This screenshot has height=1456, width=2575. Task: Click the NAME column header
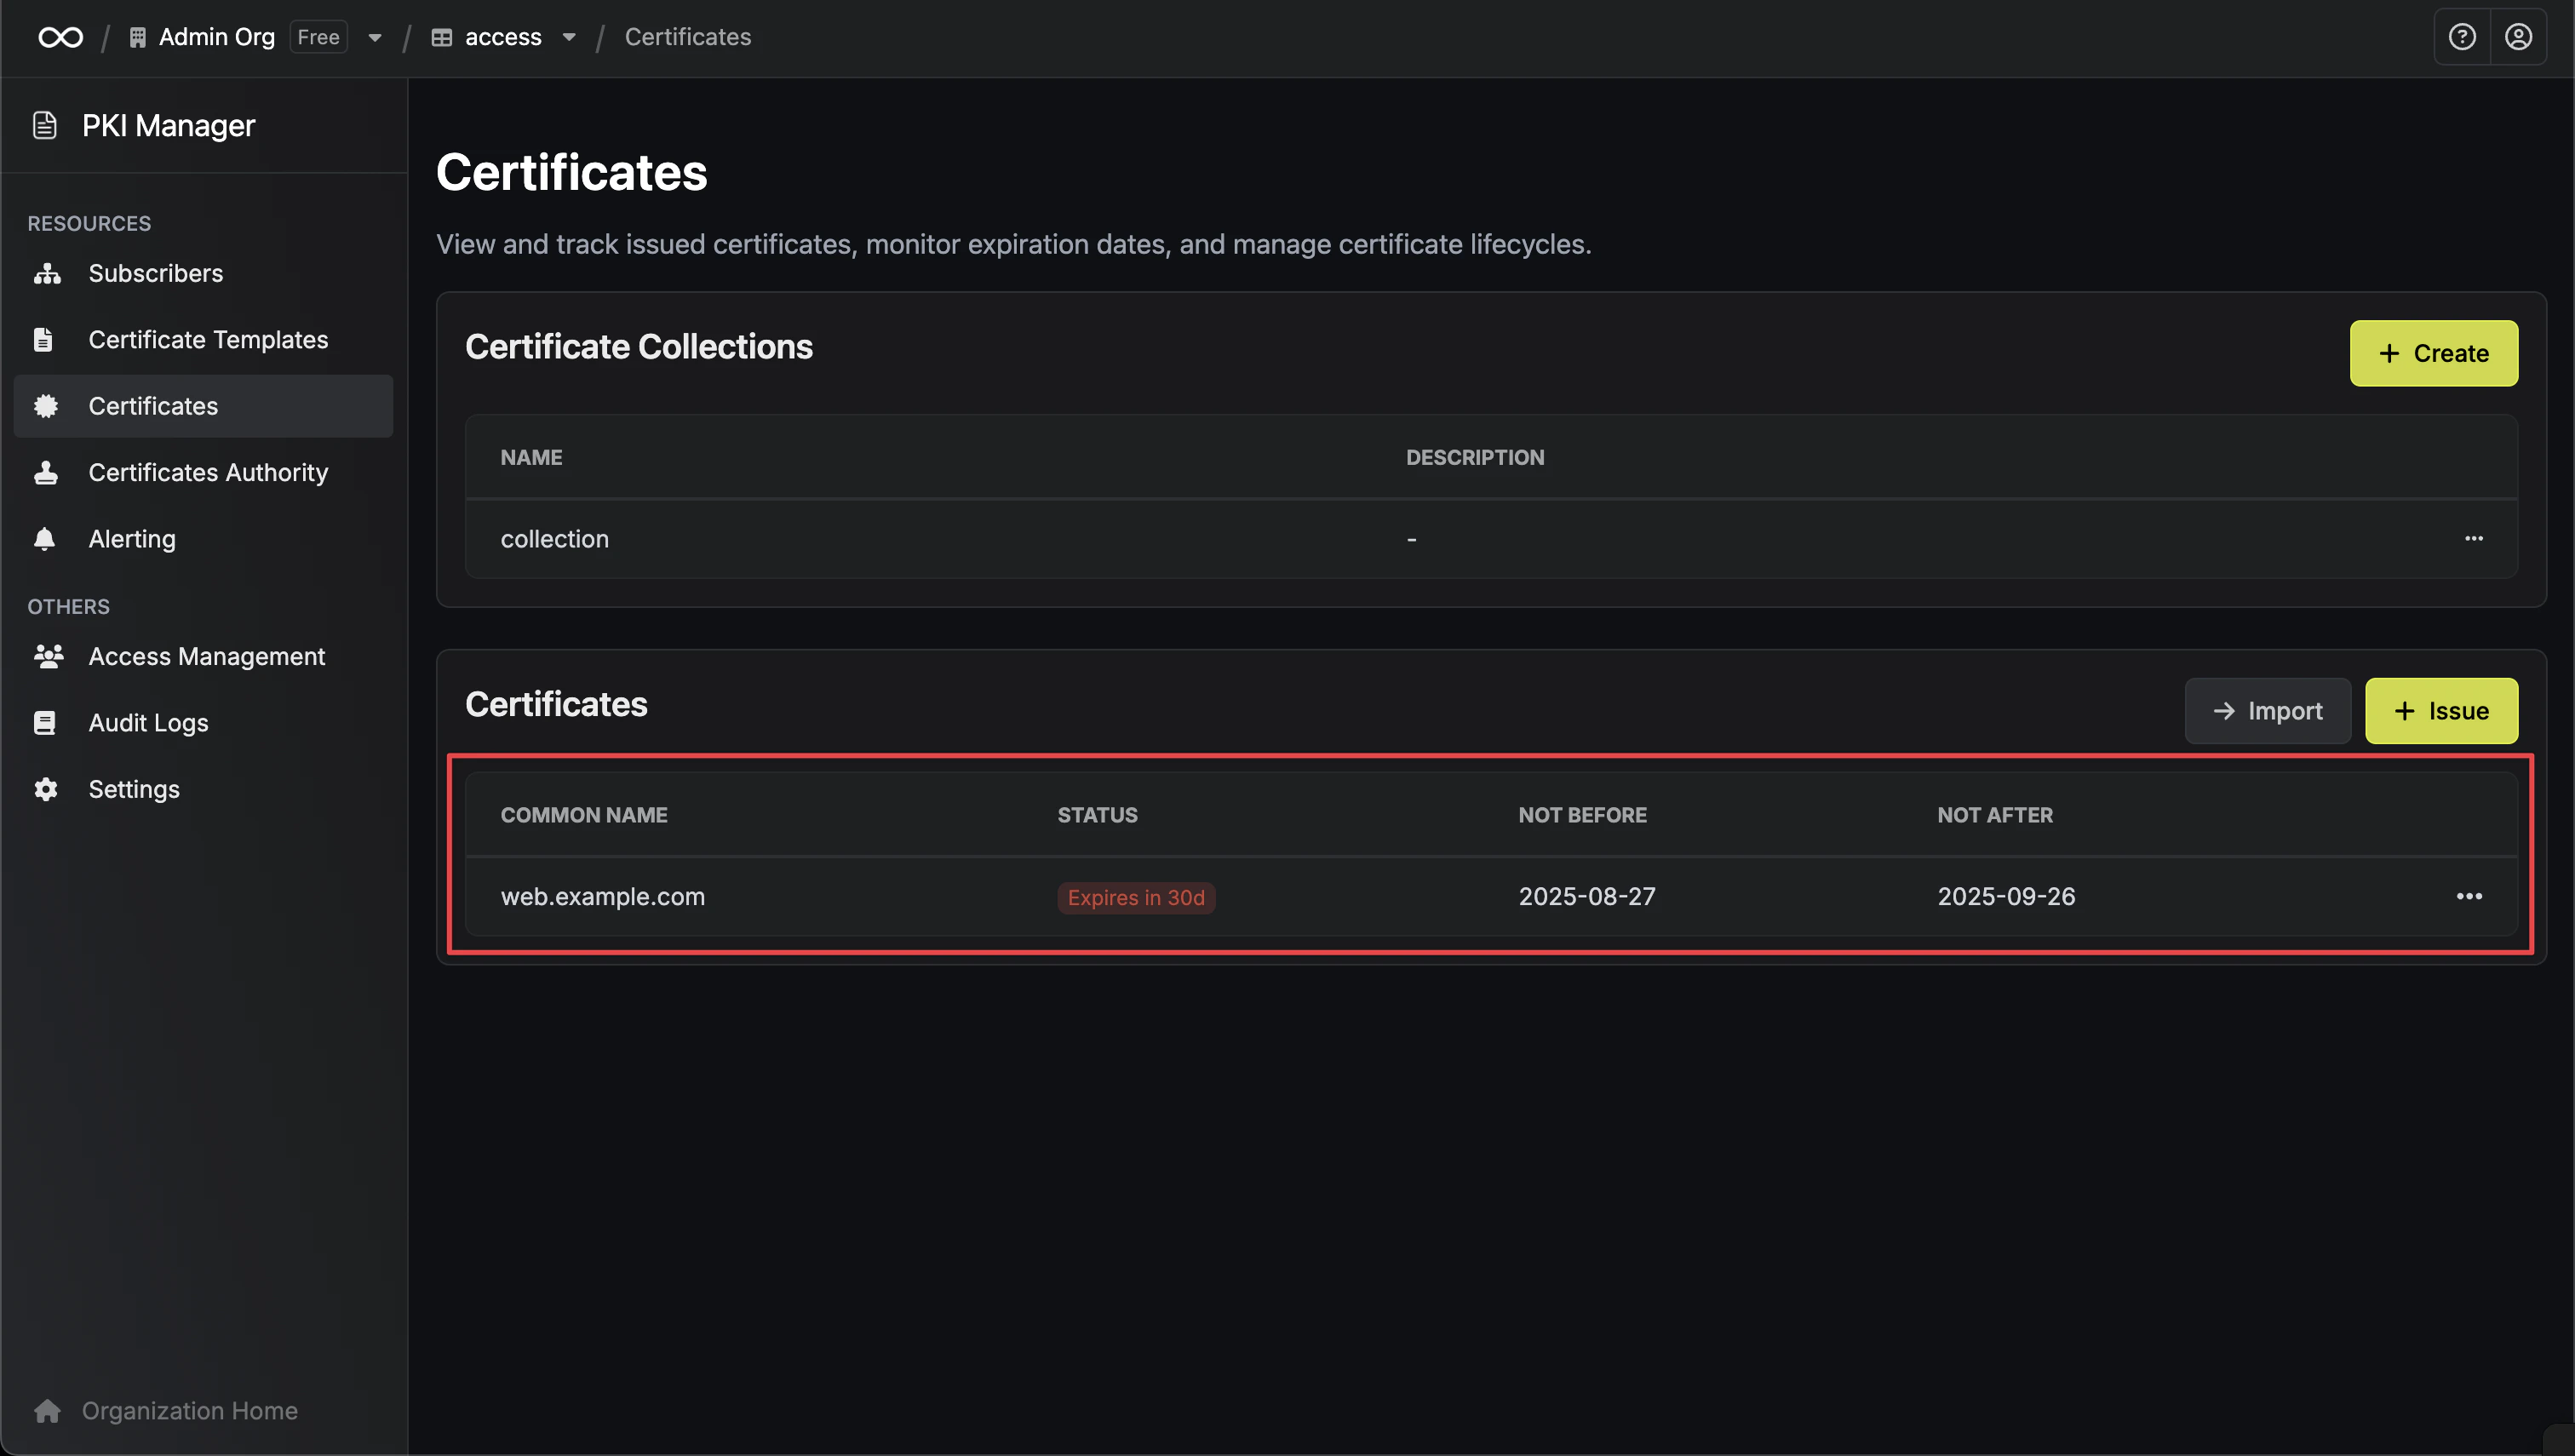[x=531, y=457]
